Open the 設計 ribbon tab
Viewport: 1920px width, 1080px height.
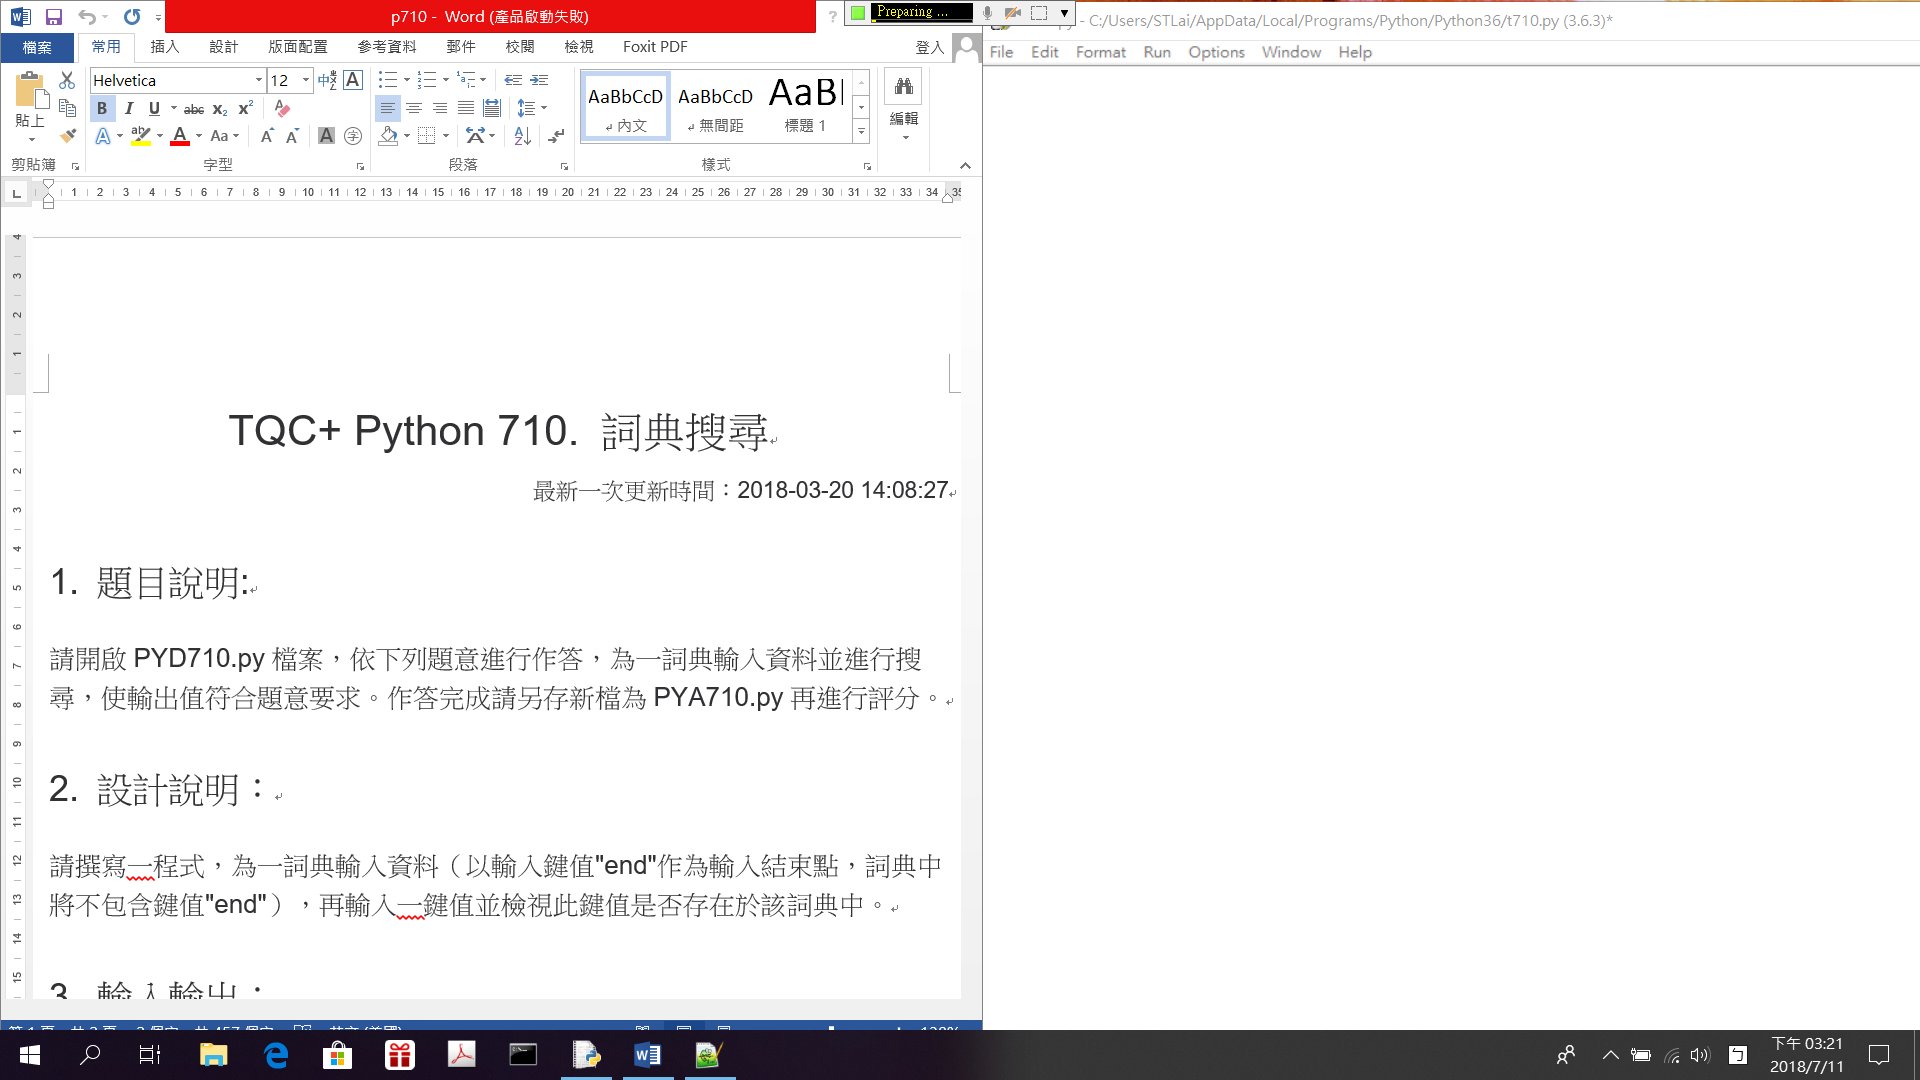223,47
